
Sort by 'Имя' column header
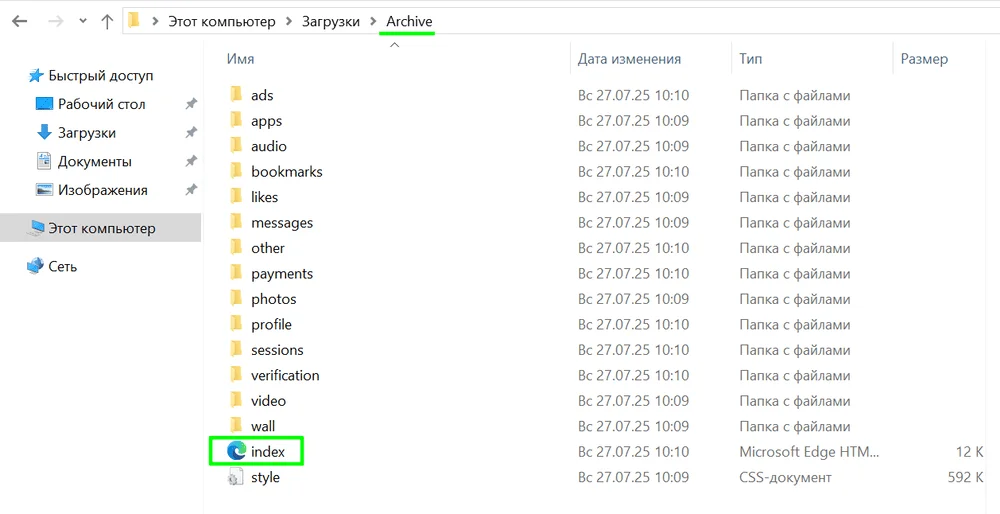[240, 59]
